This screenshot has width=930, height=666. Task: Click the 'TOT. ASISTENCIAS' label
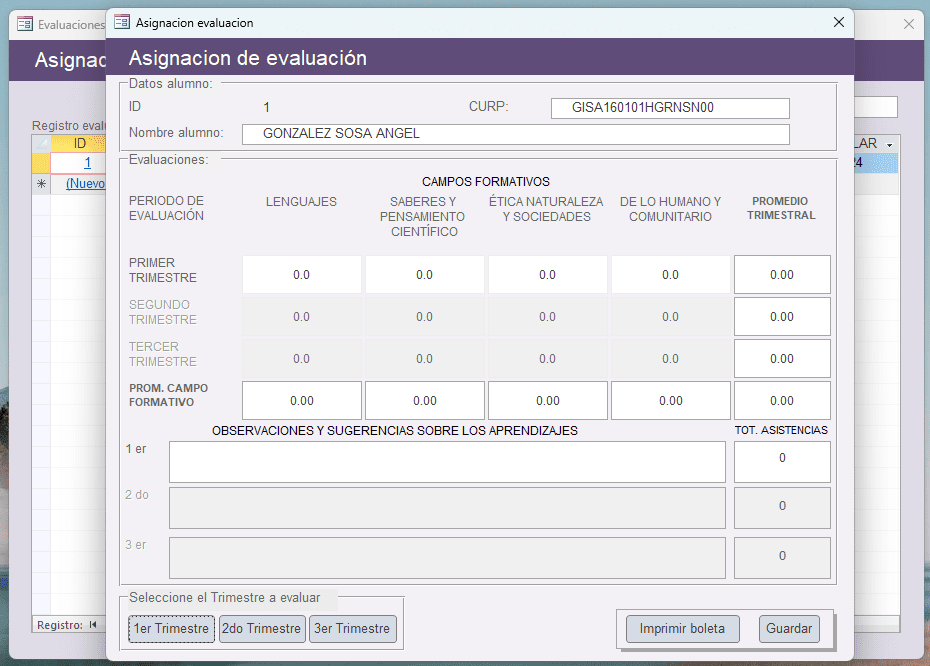coord(781,430)
